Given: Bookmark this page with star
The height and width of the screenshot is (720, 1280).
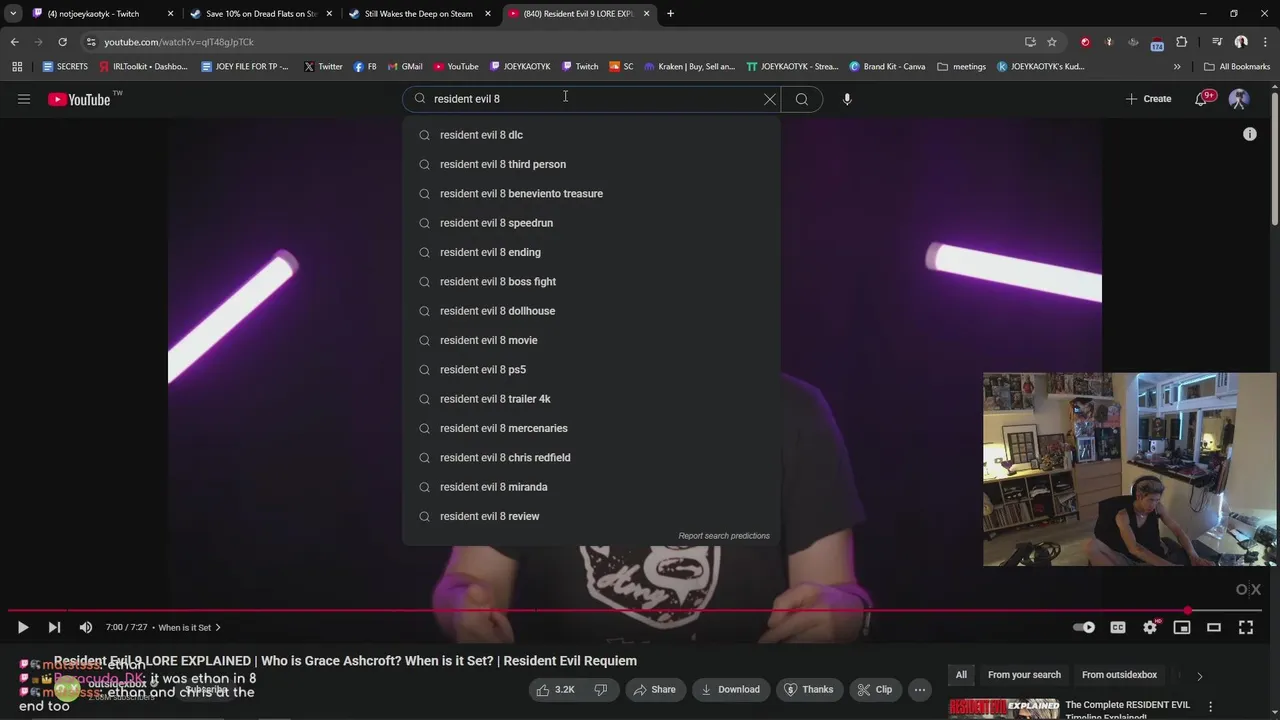Looking at the screenshot, I should 1052,42.
